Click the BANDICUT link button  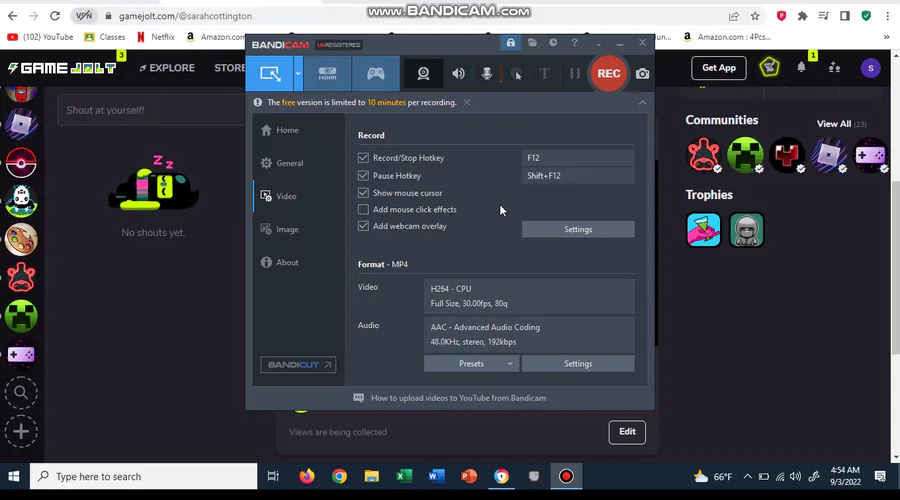pos(298,365)
